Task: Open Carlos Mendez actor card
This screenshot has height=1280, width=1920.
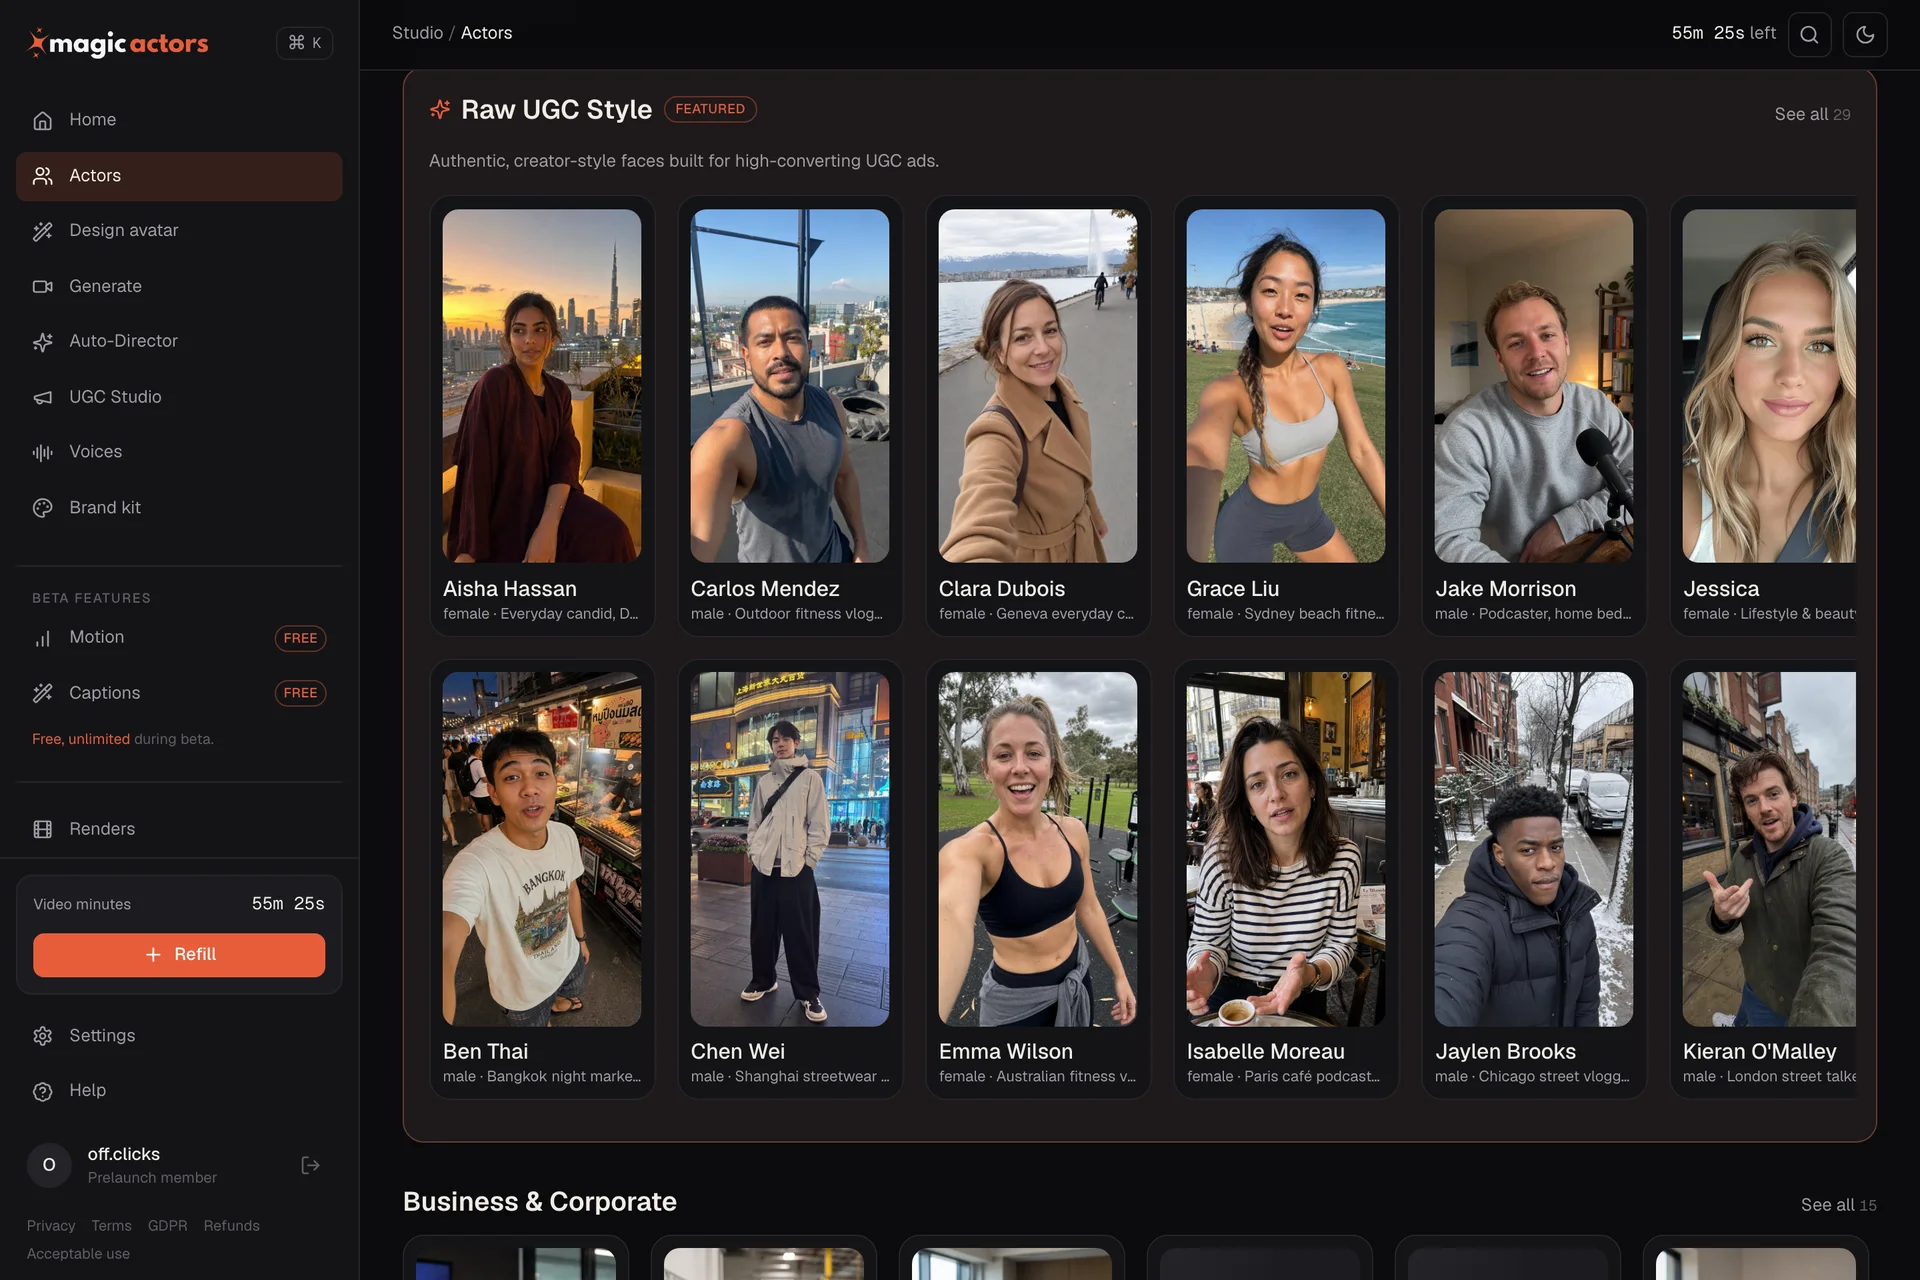Action: [x=790, y=416]
